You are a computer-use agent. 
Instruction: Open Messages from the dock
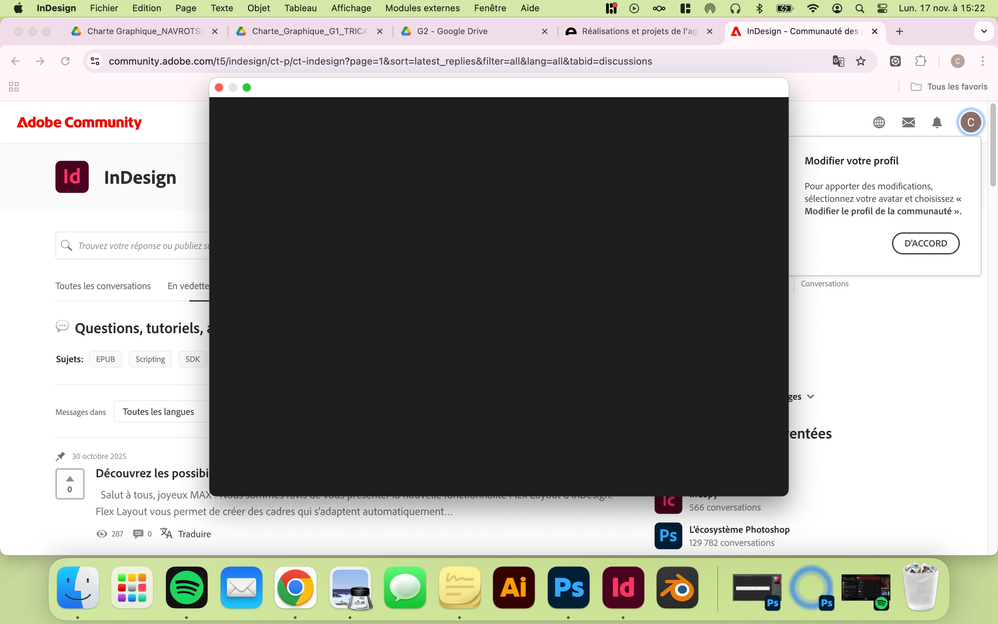(x=405, y=587)
